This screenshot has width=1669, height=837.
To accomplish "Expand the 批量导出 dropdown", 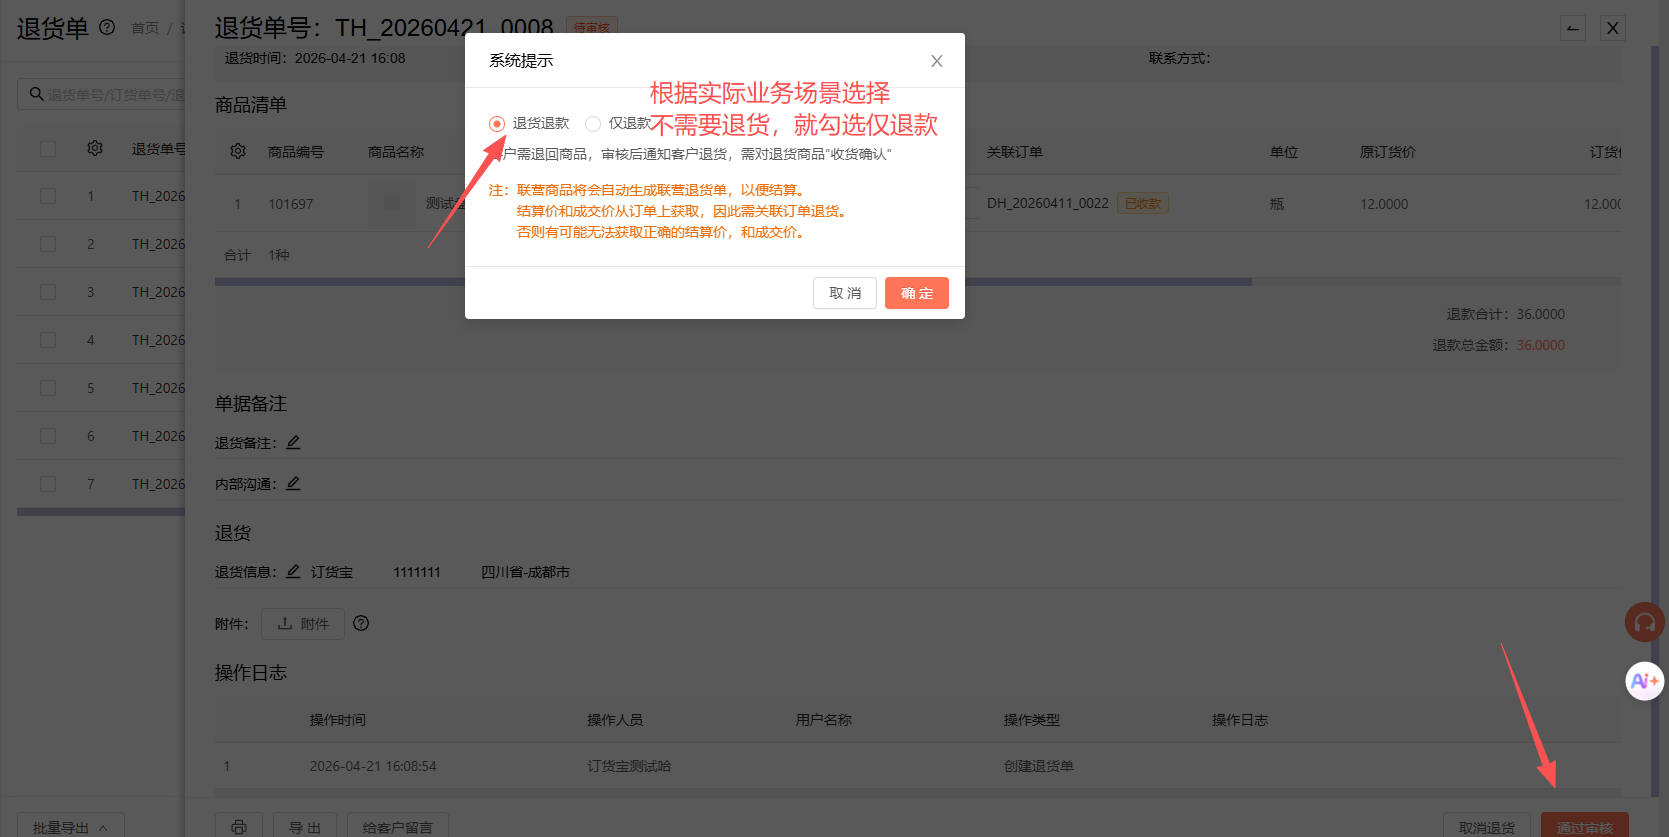I will pyautogui.click(x=71, y=826).
